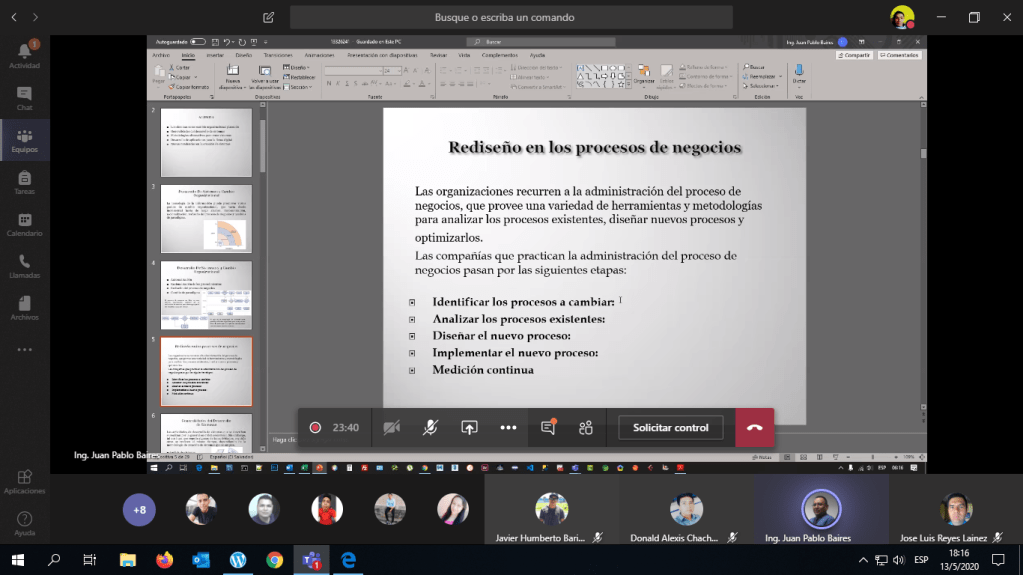Open more actions ellipsis in call bar

[508, 427]
